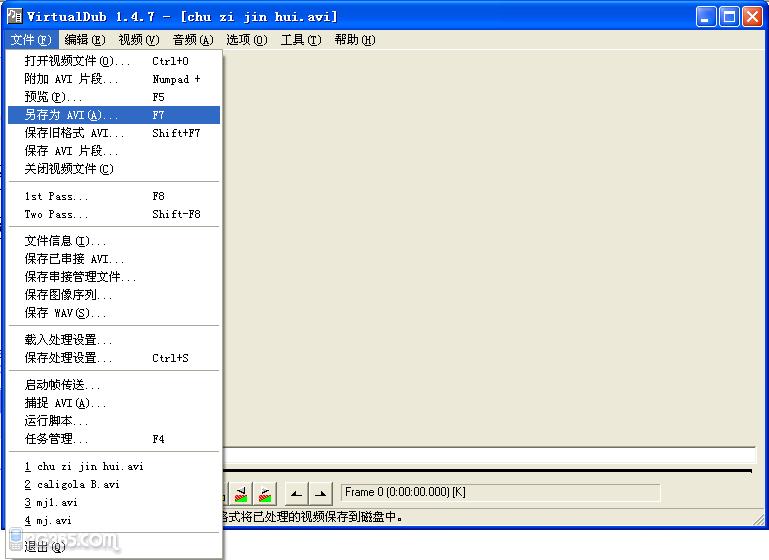769x560 pixels.
Task: Select 另存为 AVI(A)... menu entry
Action: [x=114, y=115]
